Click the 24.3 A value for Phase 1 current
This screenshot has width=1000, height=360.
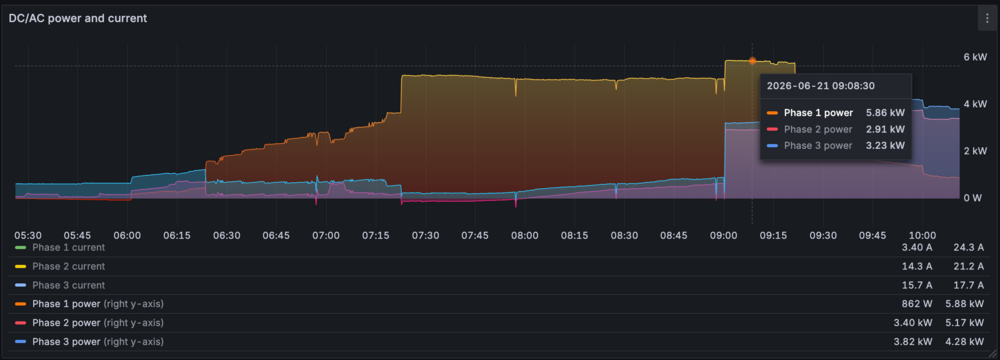969,247
